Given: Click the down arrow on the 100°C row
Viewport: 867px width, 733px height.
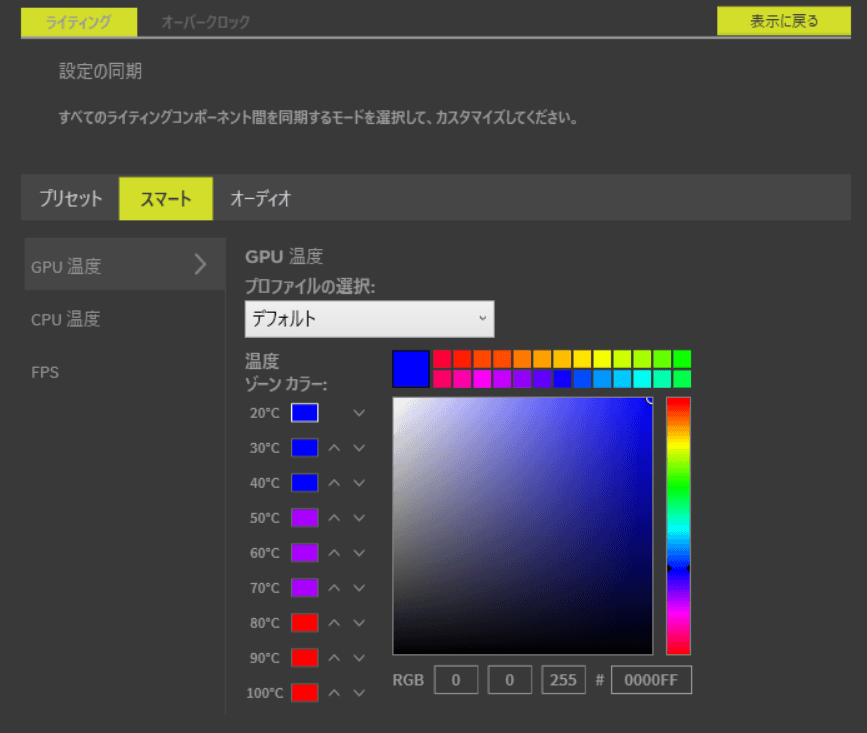Looking at the screenshot, I should click(x=359, y=693).
